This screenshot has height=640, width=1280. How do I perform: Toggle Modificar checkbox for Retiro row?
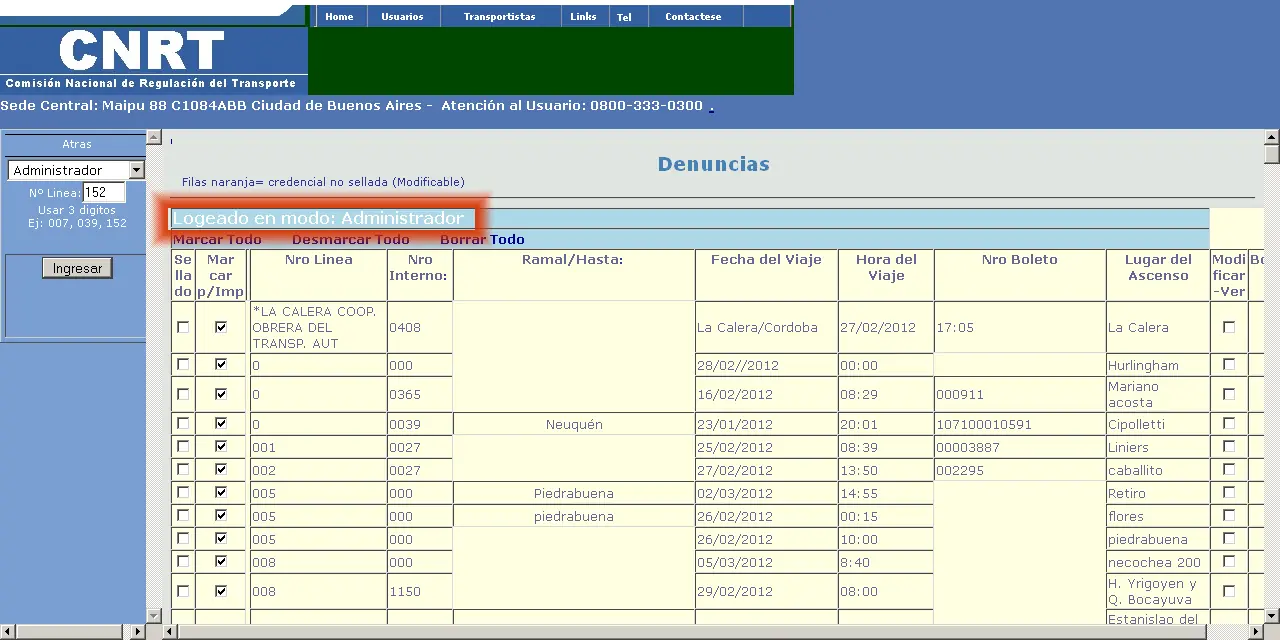pos(1229,492)
